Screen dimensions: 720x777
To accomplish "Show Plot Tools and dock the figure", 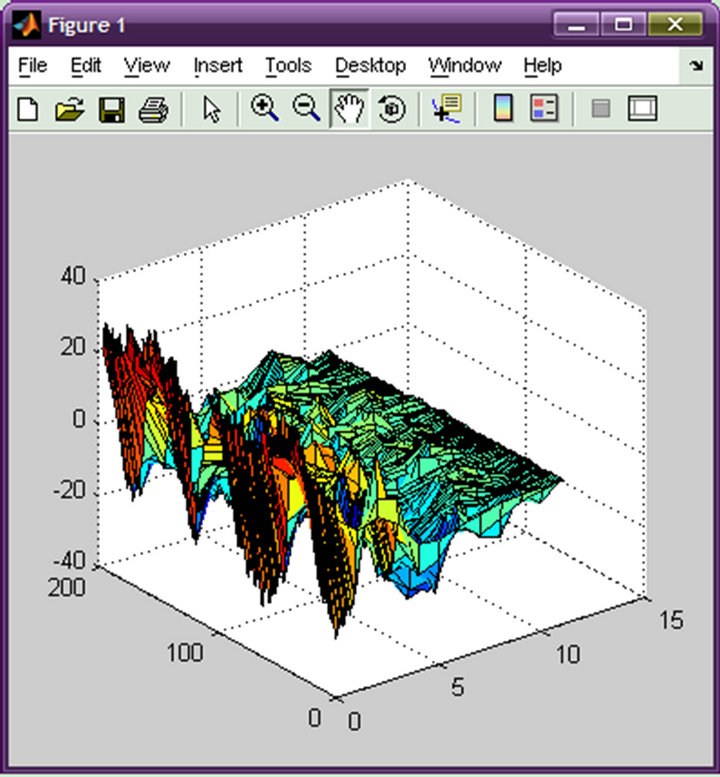I will (641, 109).
